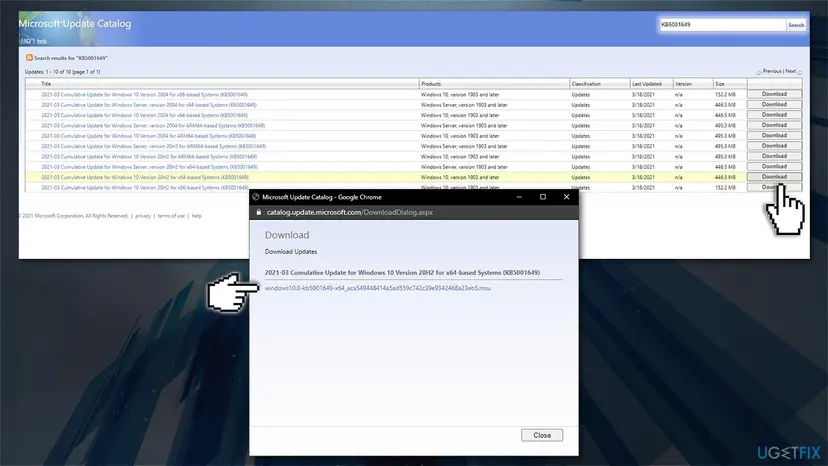Click the bold KB5001649 update title in dialog
The height and width of the screenshot is (466, 828).
tap(402, 273)
